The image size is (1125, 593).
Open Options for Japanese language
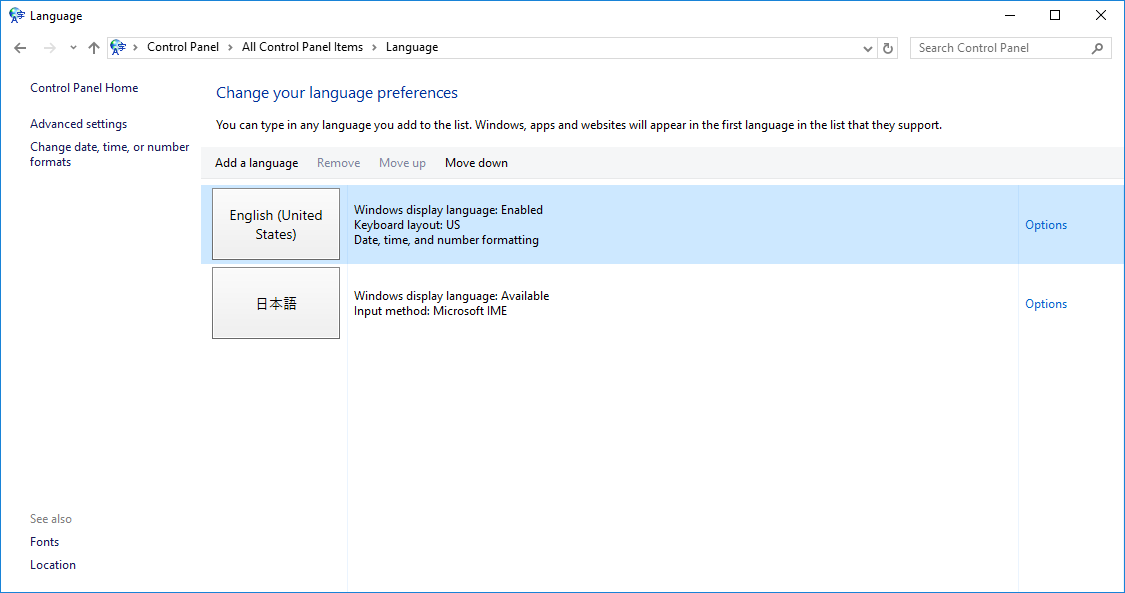pos(1046,304)
